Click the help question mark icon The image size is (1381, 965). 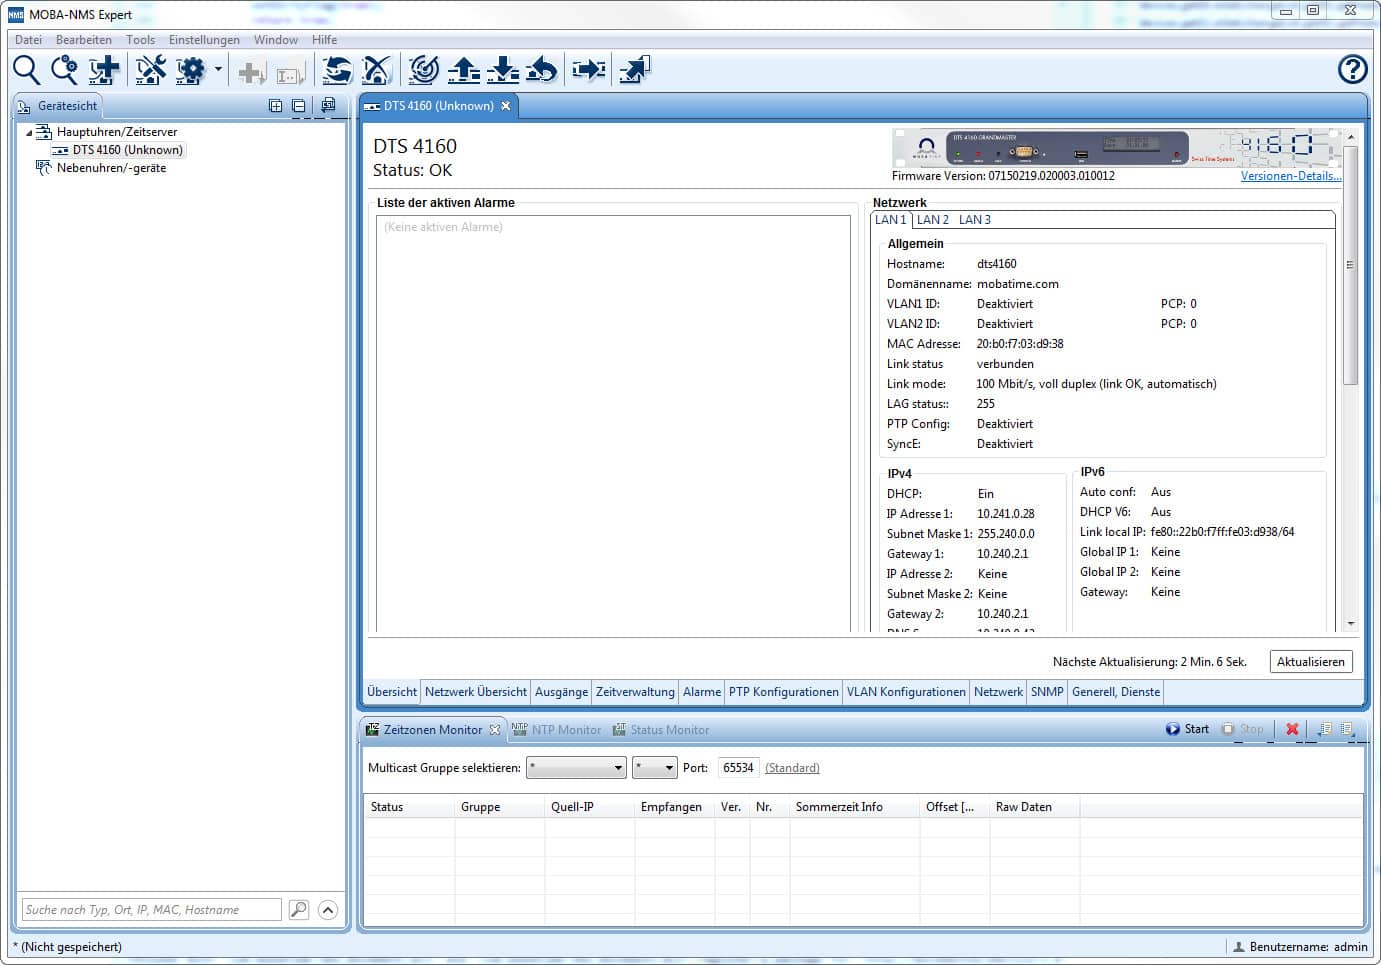[1352, 69]
